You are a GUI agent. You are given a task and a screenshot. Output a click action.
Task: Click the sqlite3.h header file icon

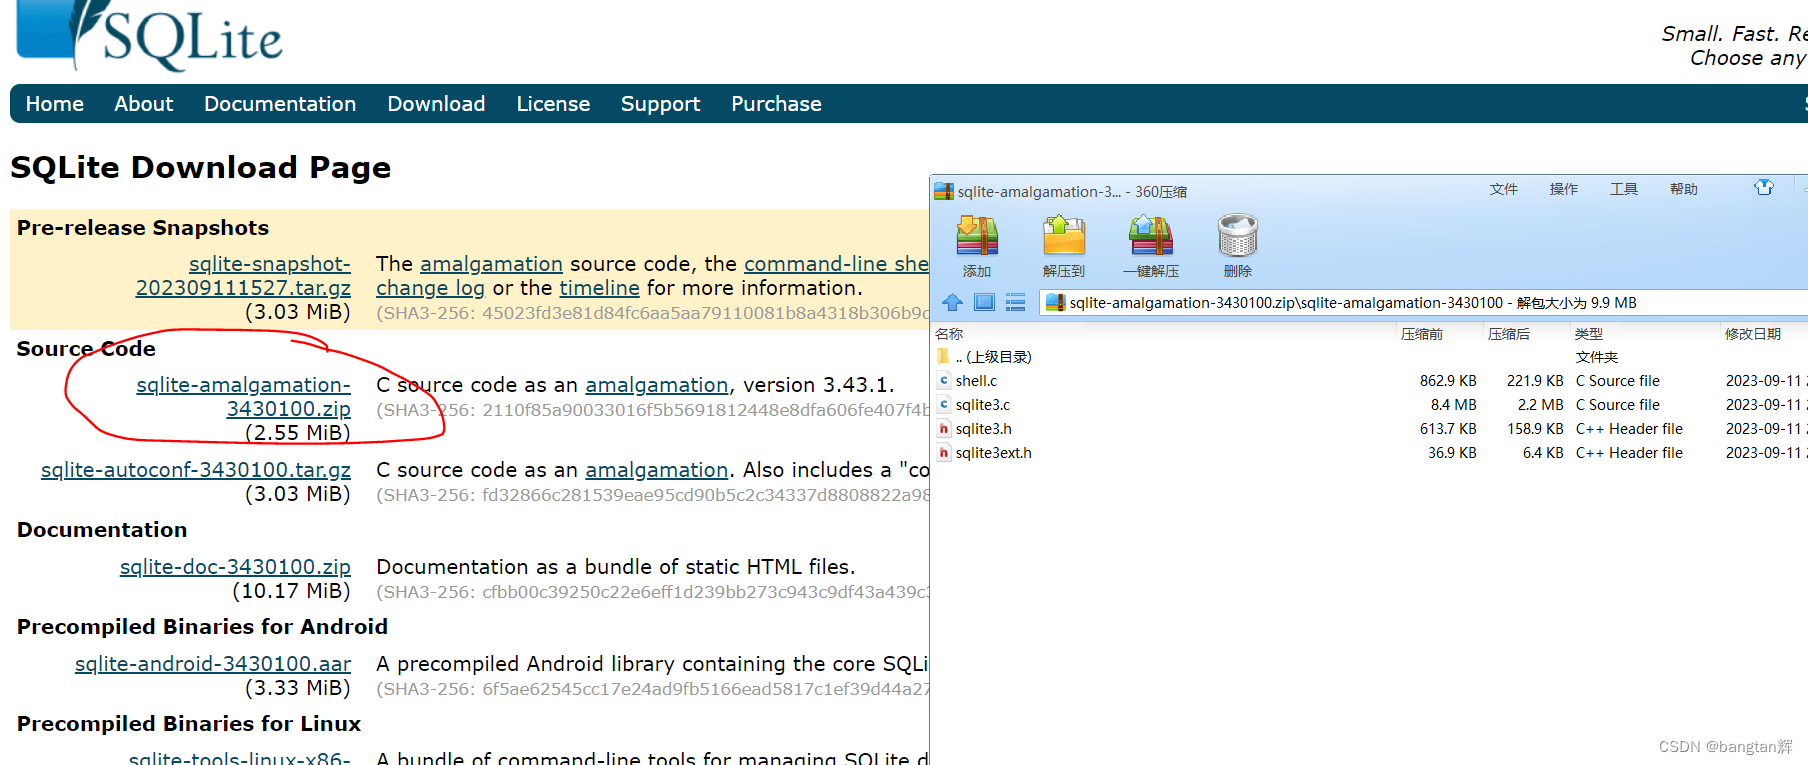click(944, 429)
